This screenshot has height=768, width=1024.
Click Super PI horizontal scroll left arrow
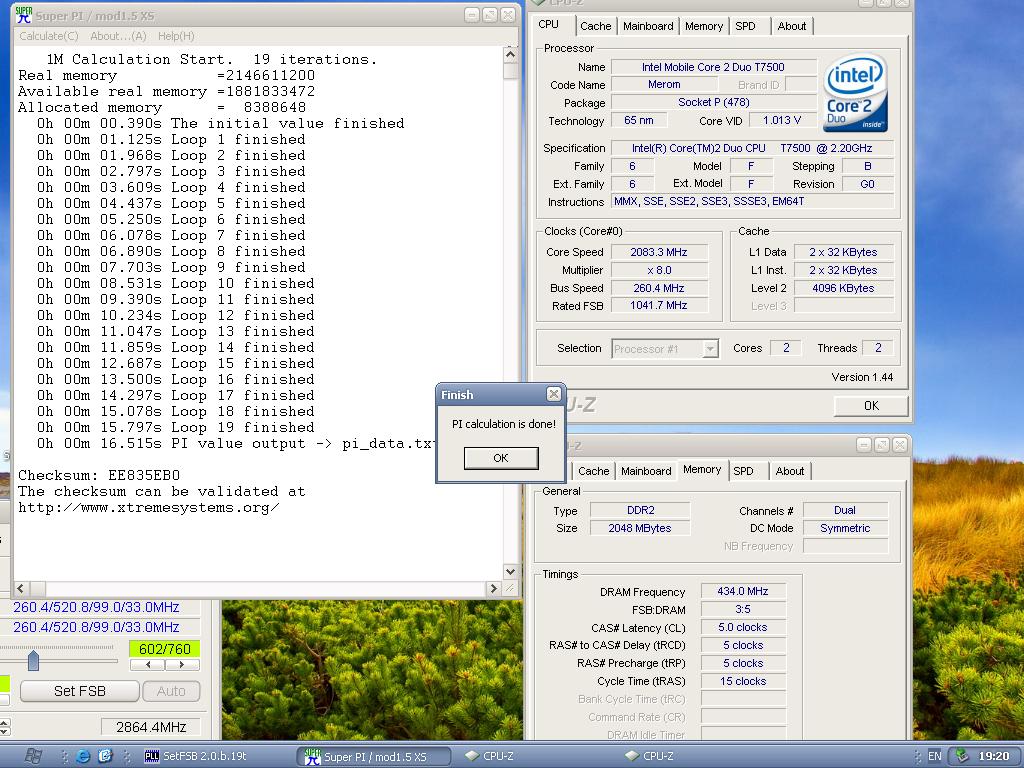(x=21, y=588)
